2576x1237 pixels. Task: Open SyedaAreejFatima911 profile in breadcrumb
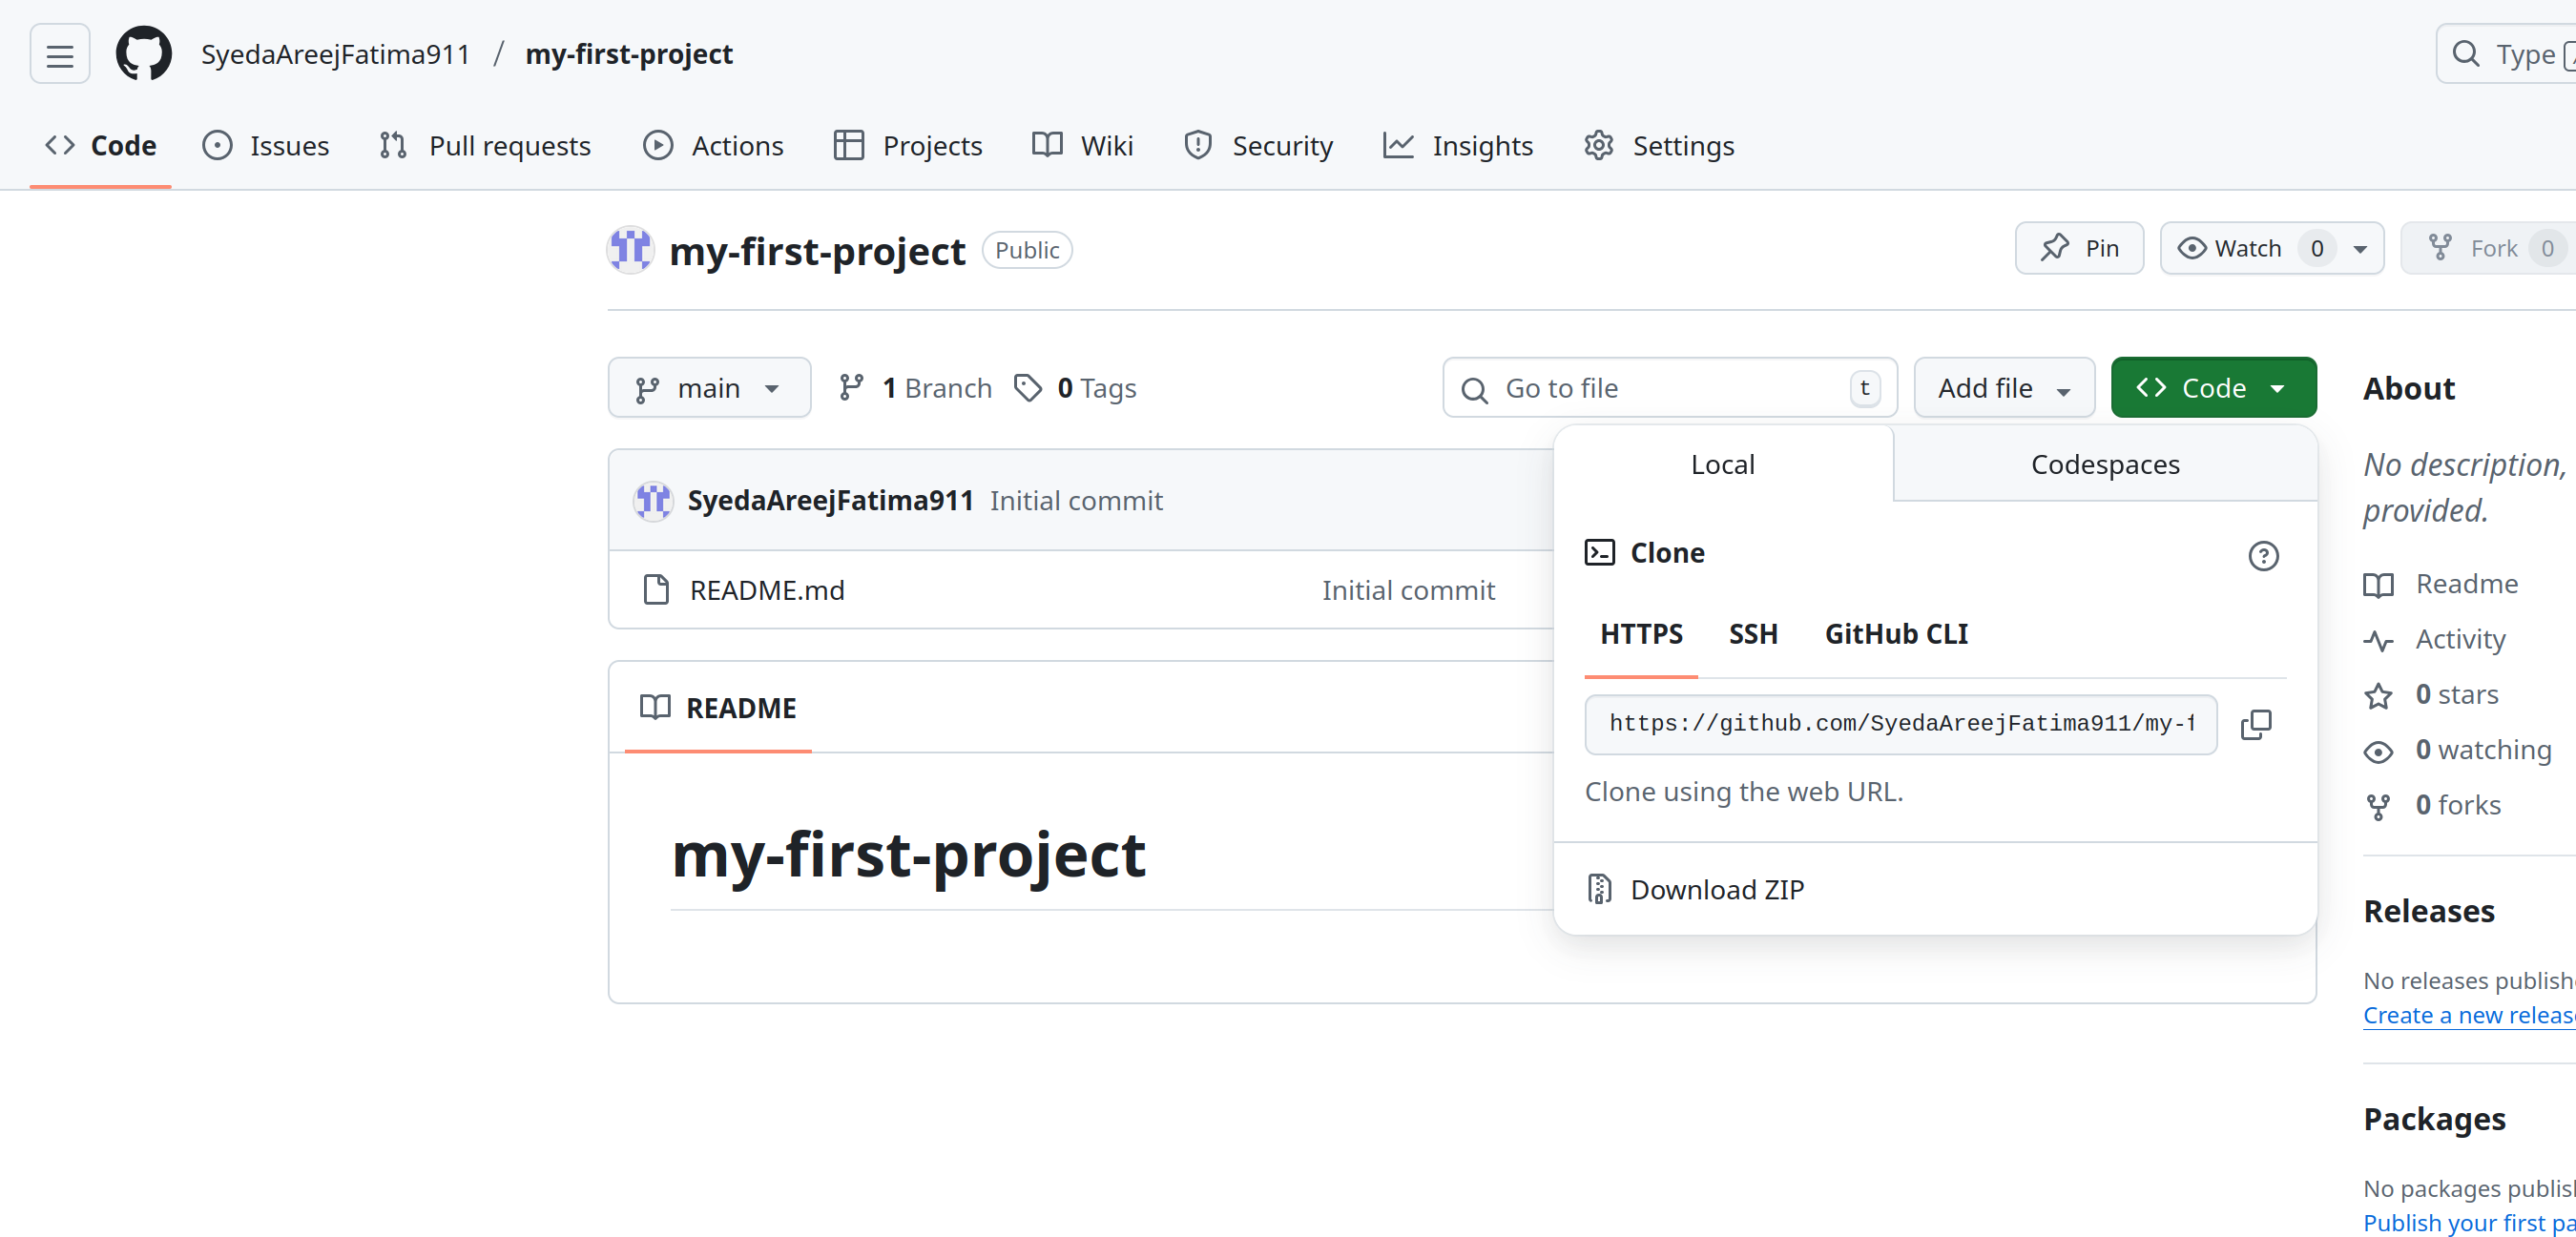(x=336, y=54)
